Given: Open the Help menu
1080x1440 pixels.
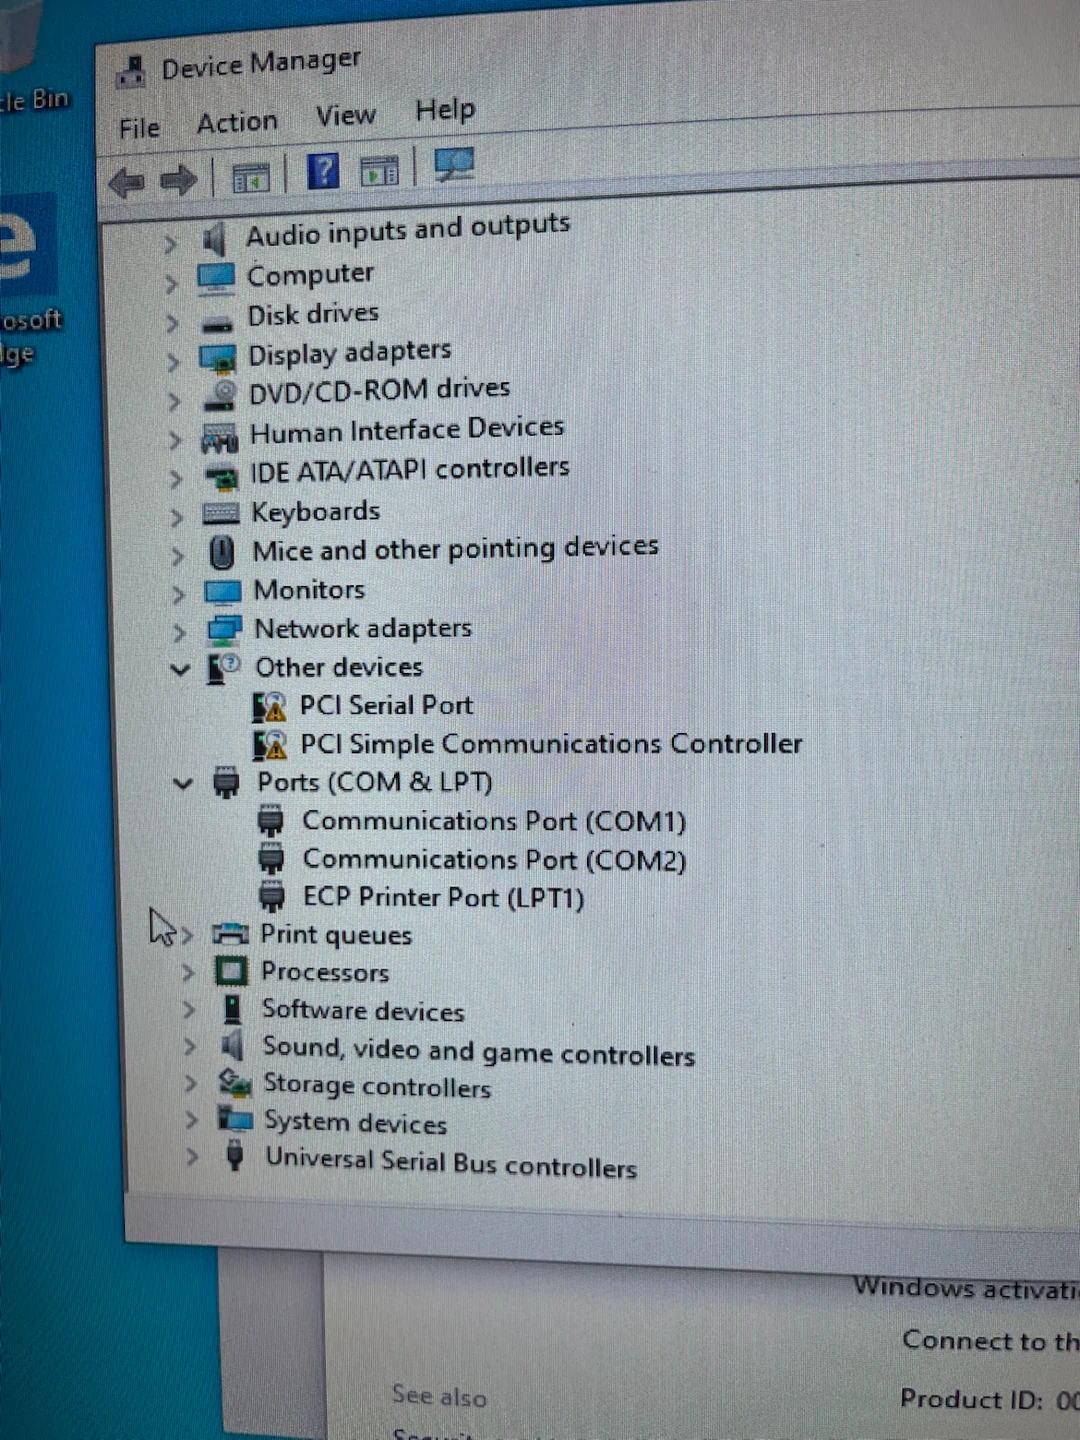Looking at the screenshot, I should click(445, 110).
